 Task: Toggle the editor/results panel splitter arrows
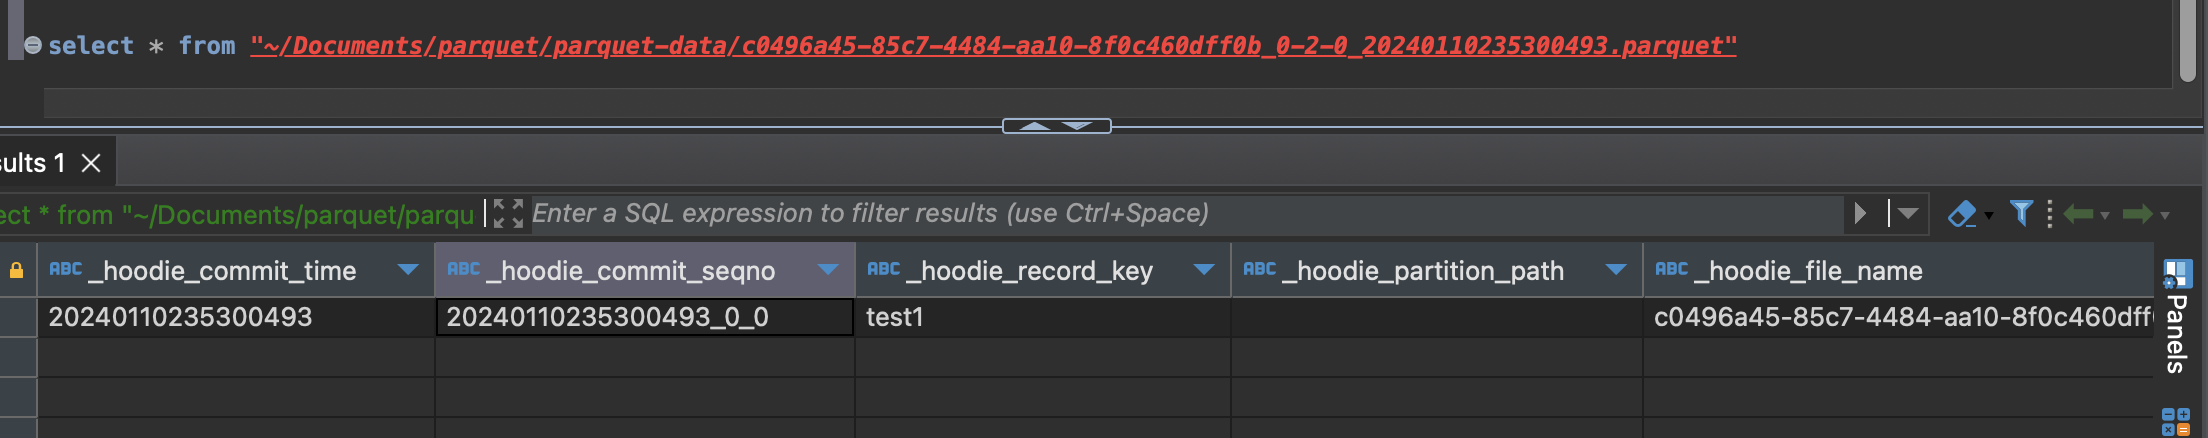(1056, 126)
